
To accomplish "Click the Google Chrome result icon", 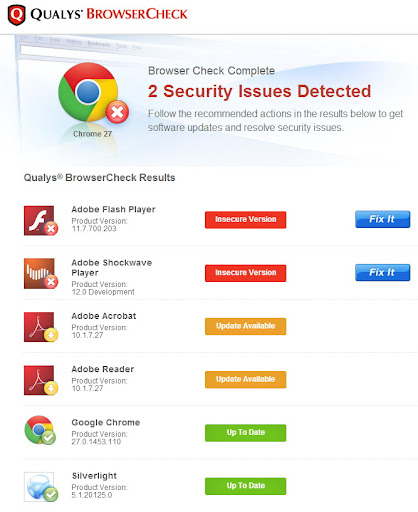I will click(40, 430).
